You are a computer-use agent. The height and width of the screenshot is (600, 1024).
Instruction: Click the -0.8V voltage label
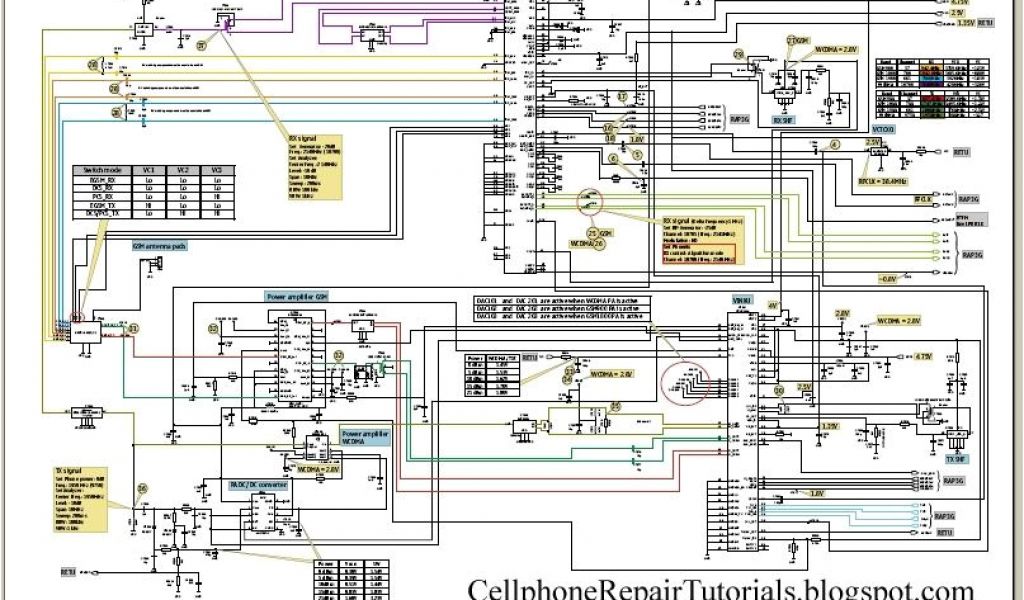click(888, 277)
